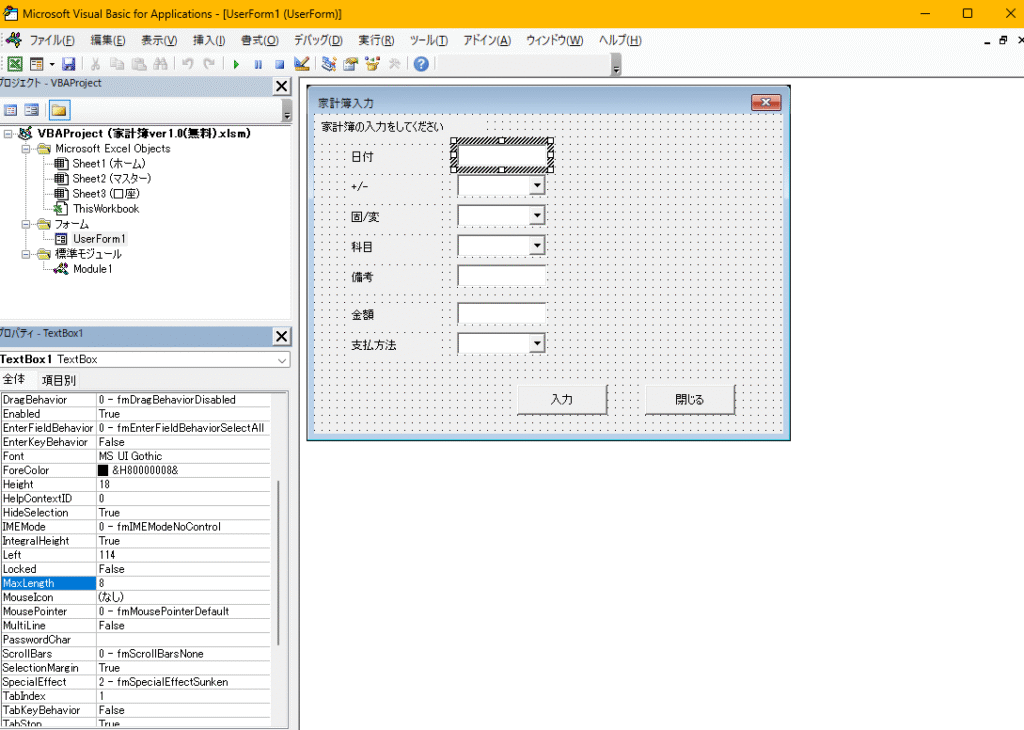The image size is (1024, 730).
Task: Click the Insert UserForm toolbar icon
Action: coord(37,64)
